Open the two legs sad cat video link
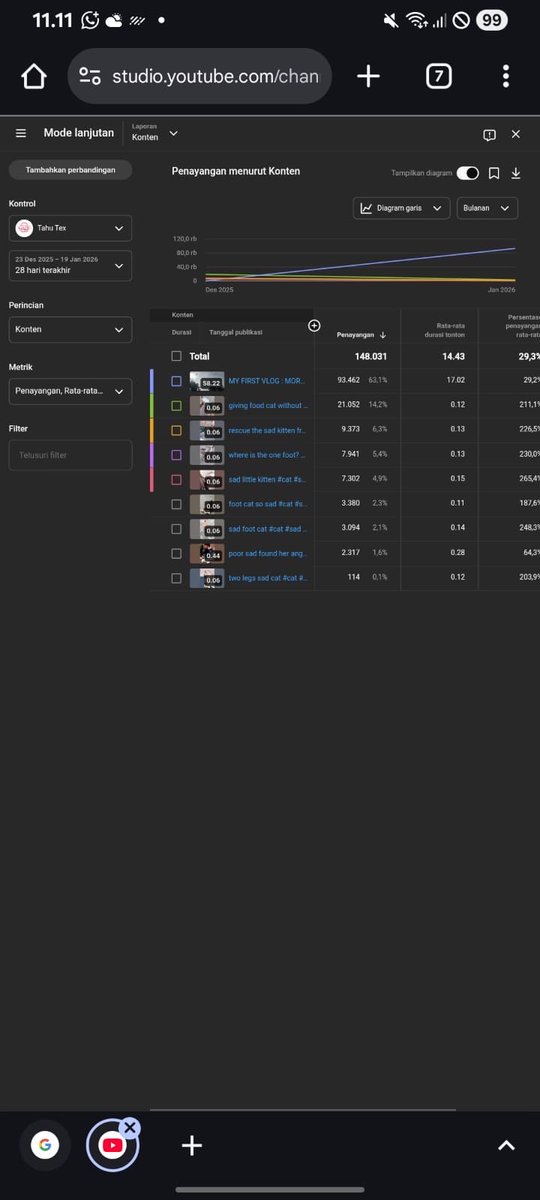This screenshot has width=540, height=1200. 268,578
